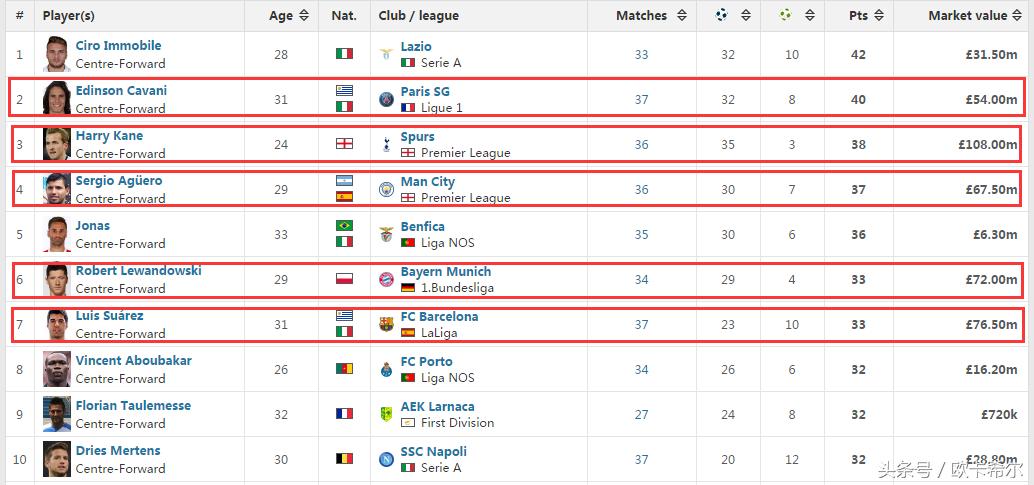Screen dimensions: 1034x485
Task: Select the Bayern Munich club crest
Action: [x=386, y=279]
